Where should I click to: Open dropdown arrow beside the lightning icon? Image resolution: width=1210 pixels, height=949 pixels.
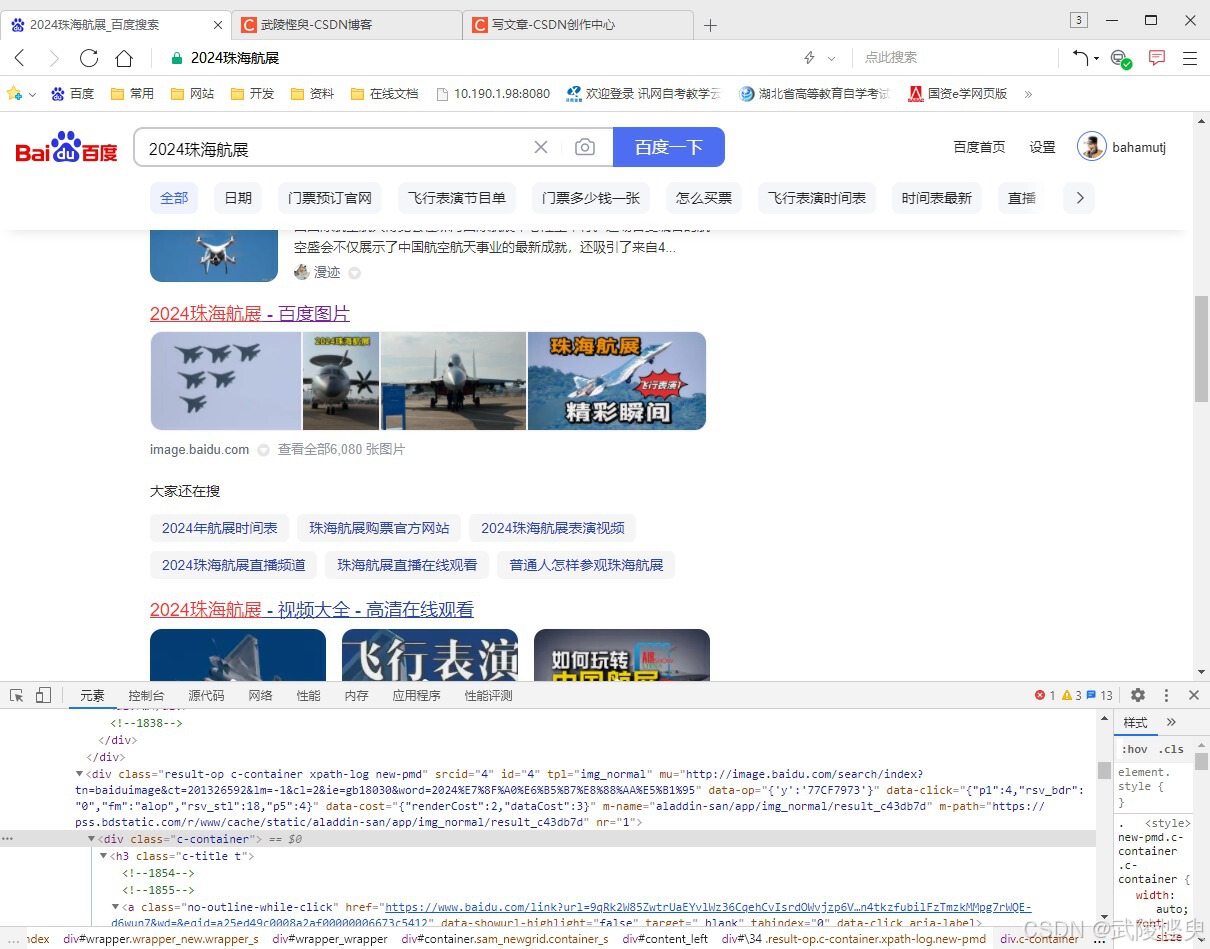831,59
